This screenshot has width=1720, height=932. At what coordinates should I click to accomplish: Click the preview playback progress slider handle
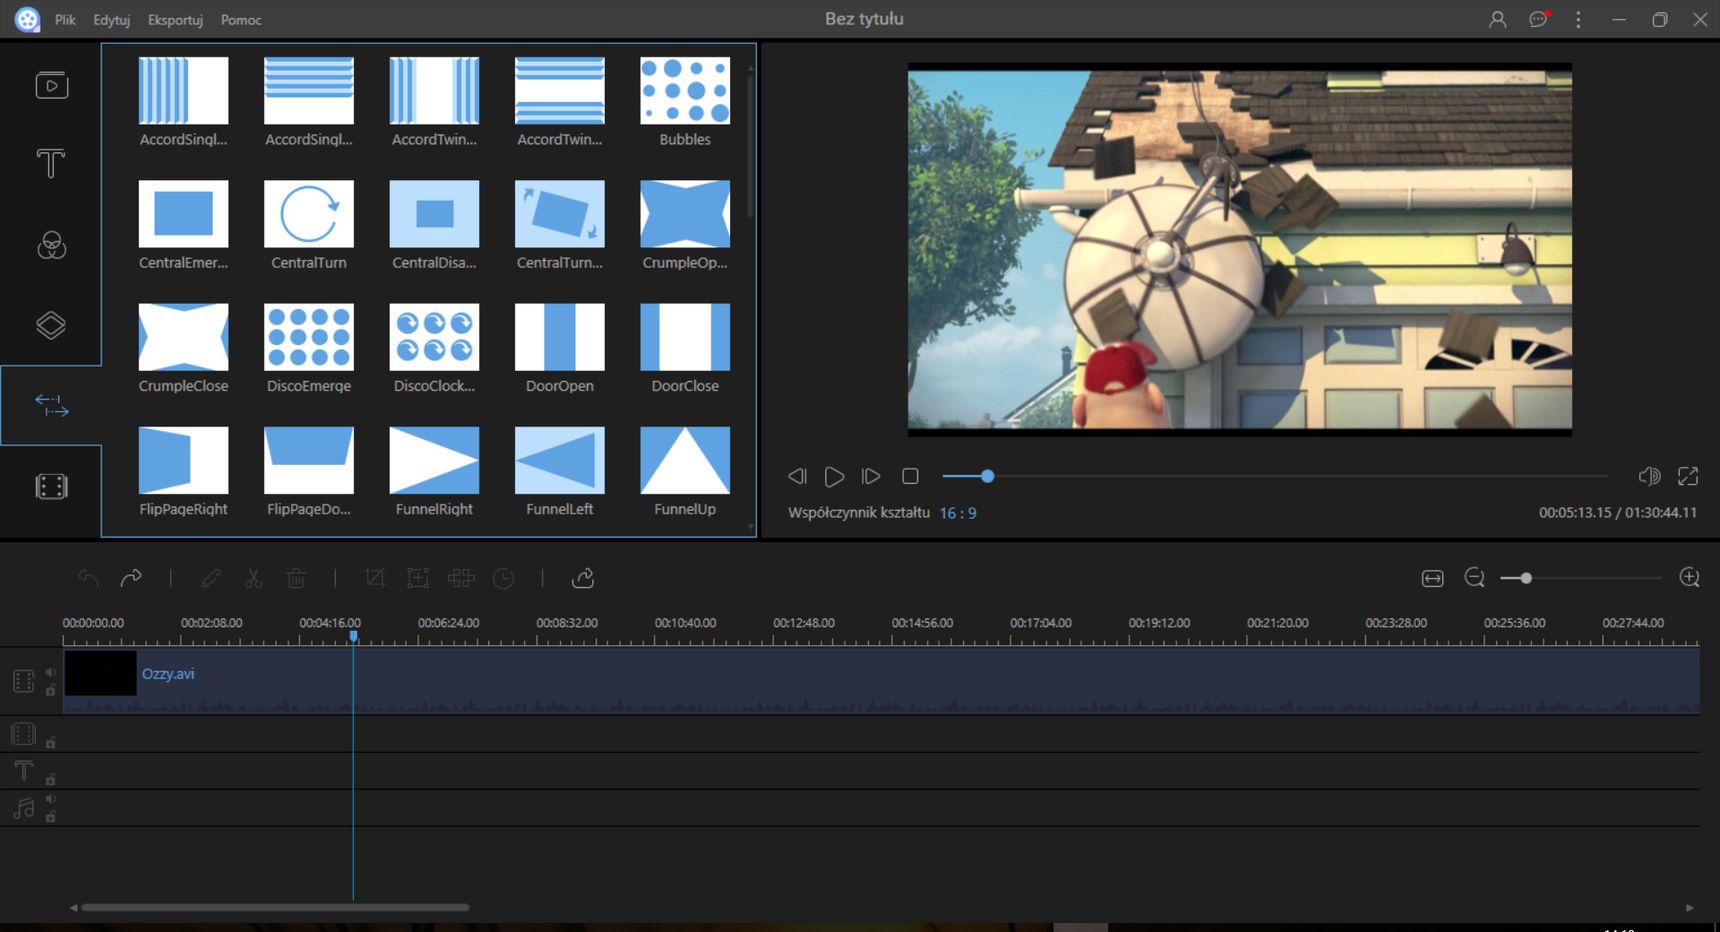click(987, 476)
